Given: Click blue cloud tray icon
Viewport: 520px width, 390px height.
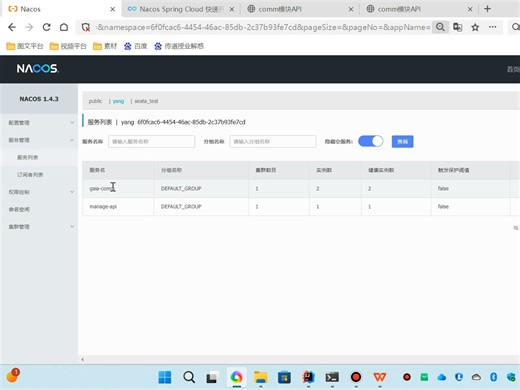Looking at the screenshot, I should point(442,377).
